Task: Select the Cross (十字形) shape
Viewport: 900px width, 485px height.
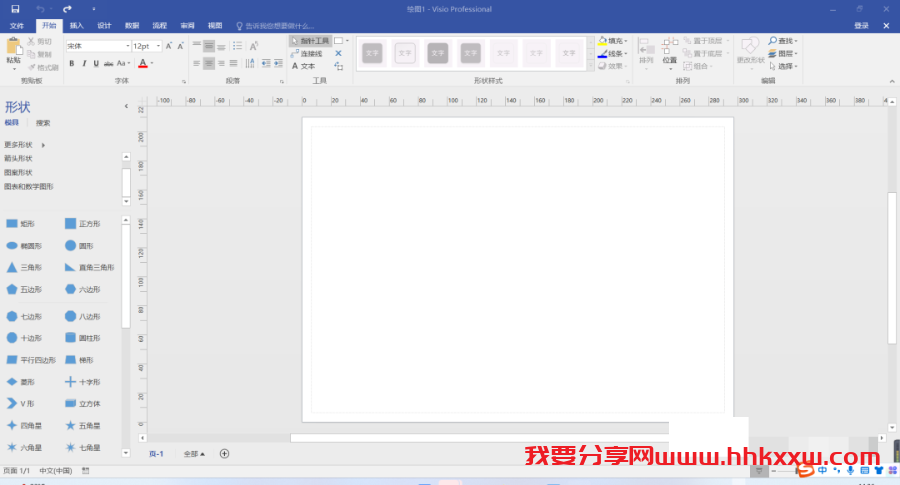Action: click(83, 382)
